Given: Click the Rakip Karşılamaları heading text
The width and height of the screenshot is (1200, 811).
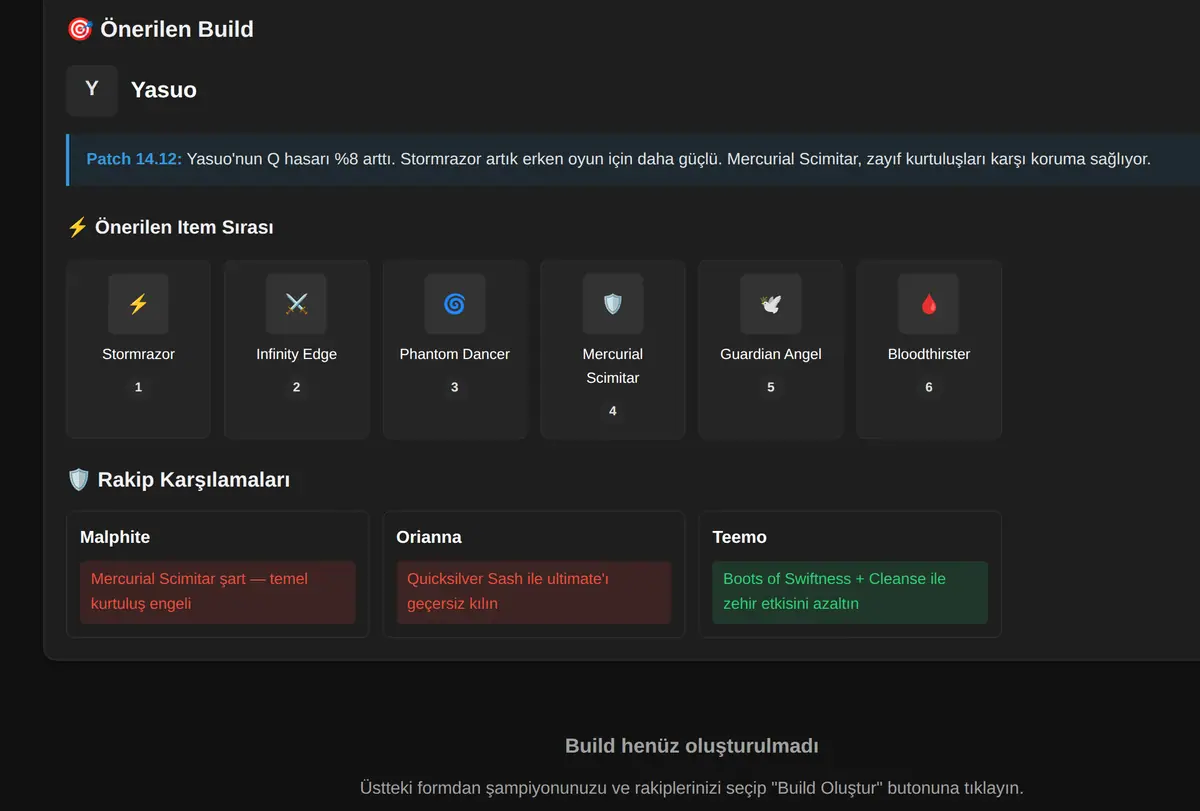Looking at the screenshot, I should (x=194, y=480).
